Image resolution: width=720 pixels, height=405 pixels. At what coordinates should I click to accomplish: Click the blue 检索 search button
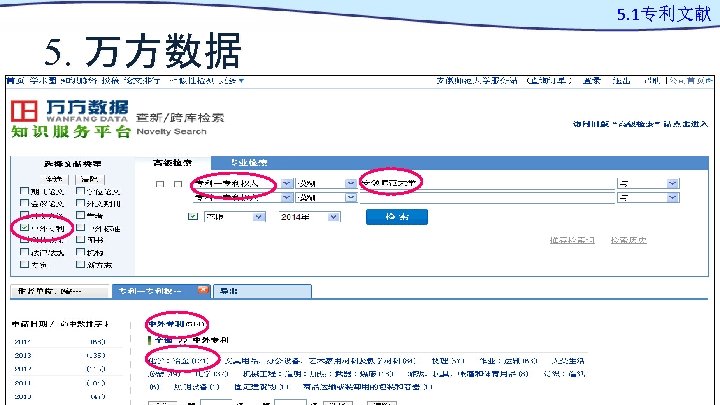(397, 217)
